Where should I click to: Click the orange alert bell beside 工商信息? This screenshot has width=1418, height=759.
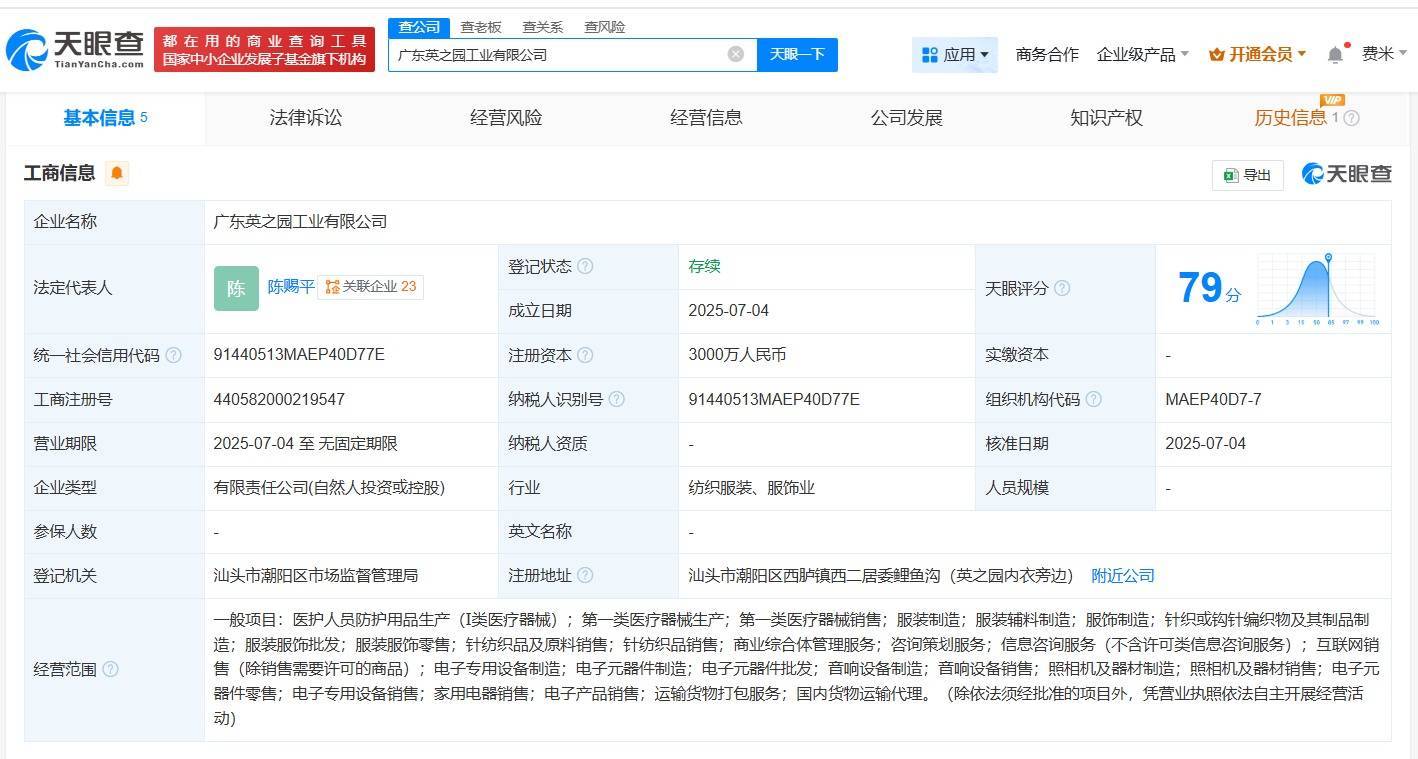tap(117, 173)
